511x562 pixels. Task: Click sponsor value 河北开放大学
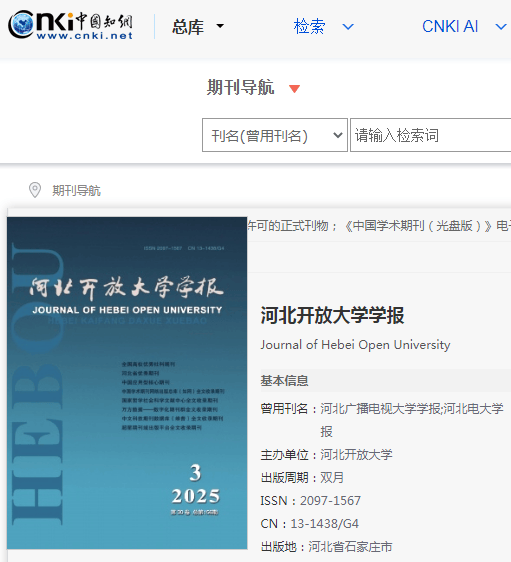[356, 454]
